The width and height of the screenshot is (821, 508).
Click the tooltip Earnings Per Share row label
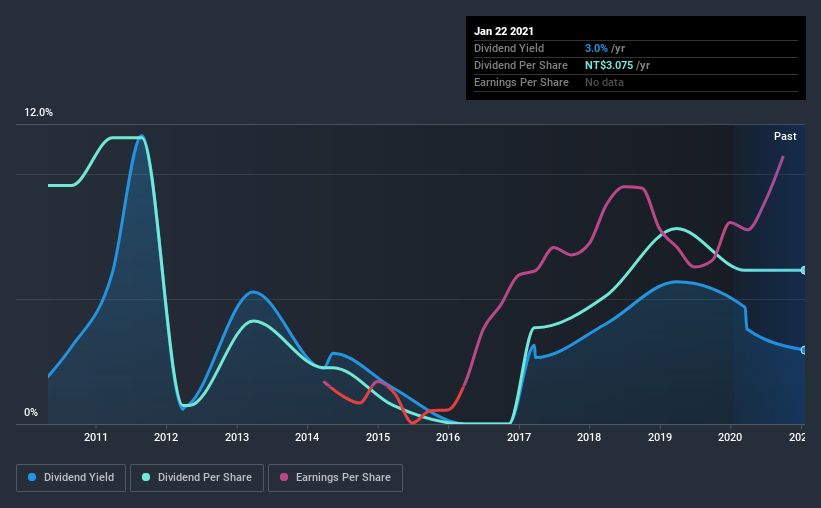click(521, 82)
